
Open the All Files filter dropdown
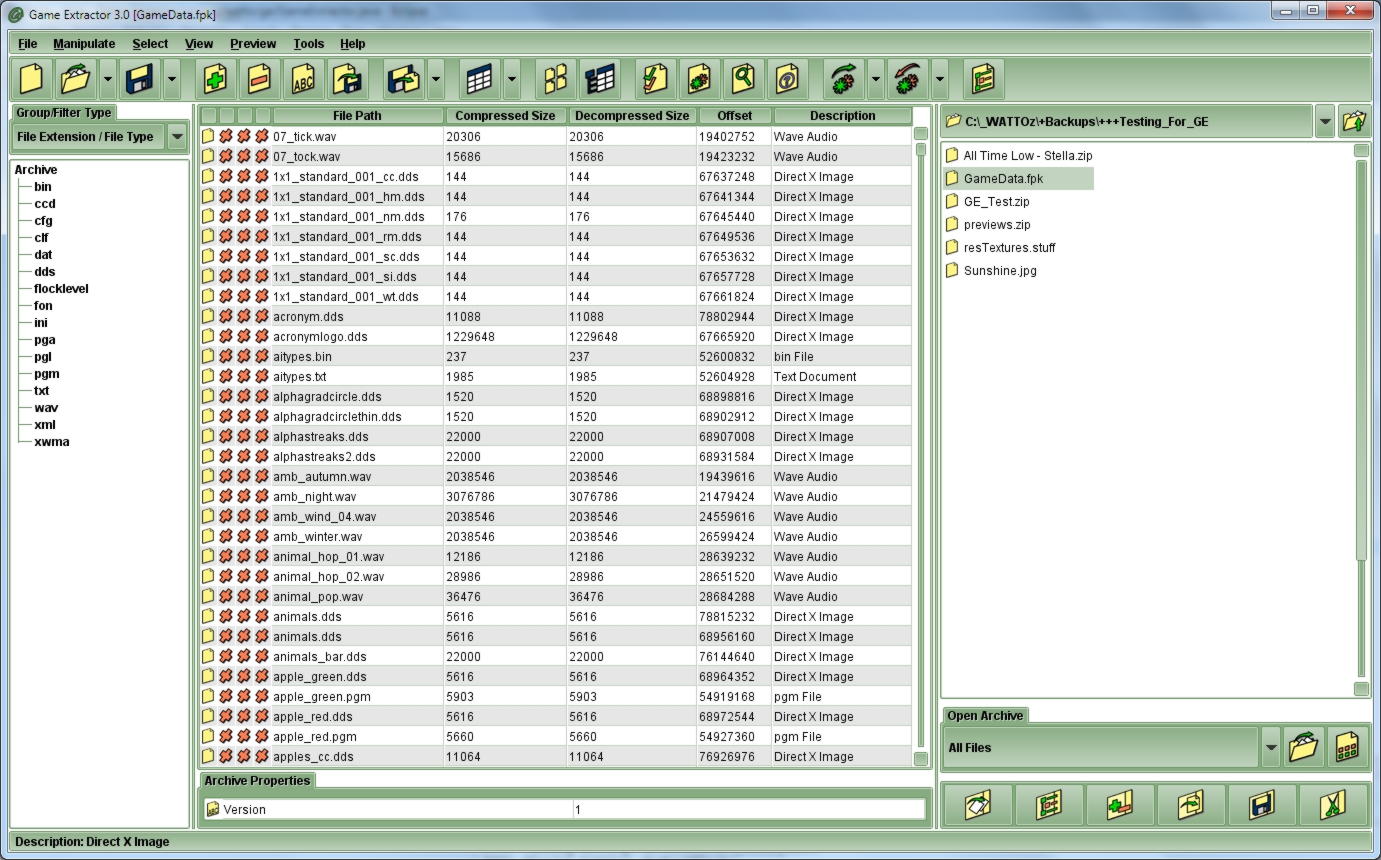coord(1271,747)
